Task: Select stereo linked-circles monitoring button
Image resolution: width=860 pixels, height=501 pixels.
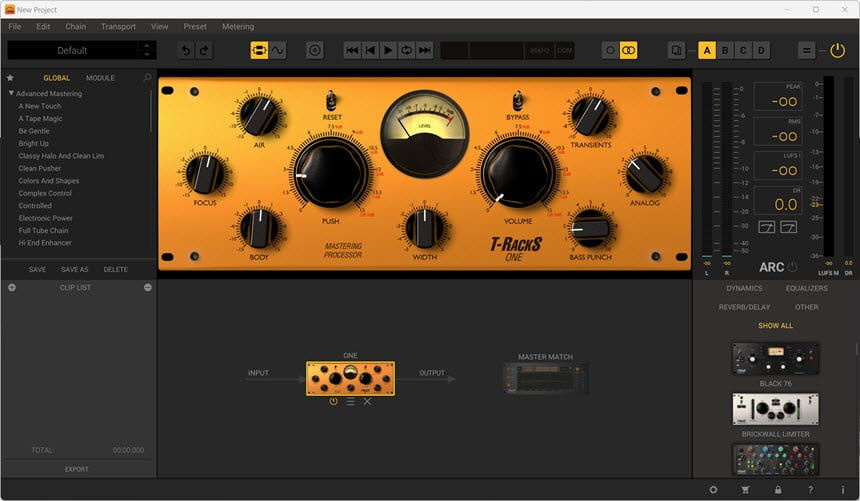Action: click(x=629, y=50)
